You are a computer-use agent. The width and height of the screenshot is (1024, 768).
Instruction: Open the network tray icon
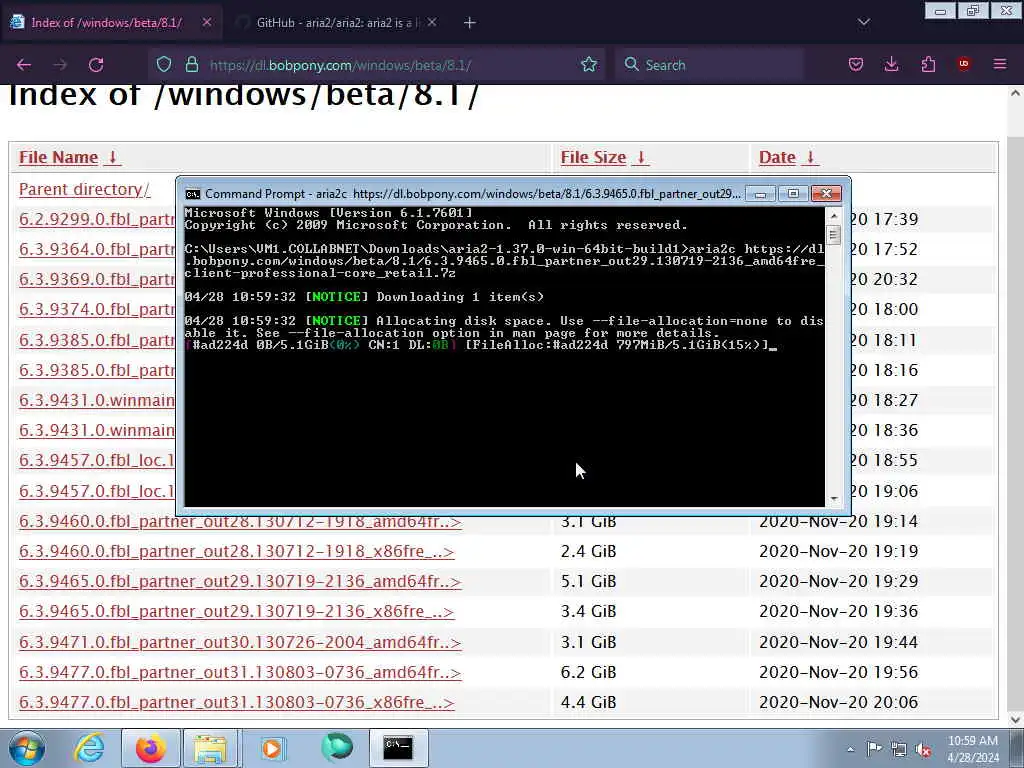899,749
